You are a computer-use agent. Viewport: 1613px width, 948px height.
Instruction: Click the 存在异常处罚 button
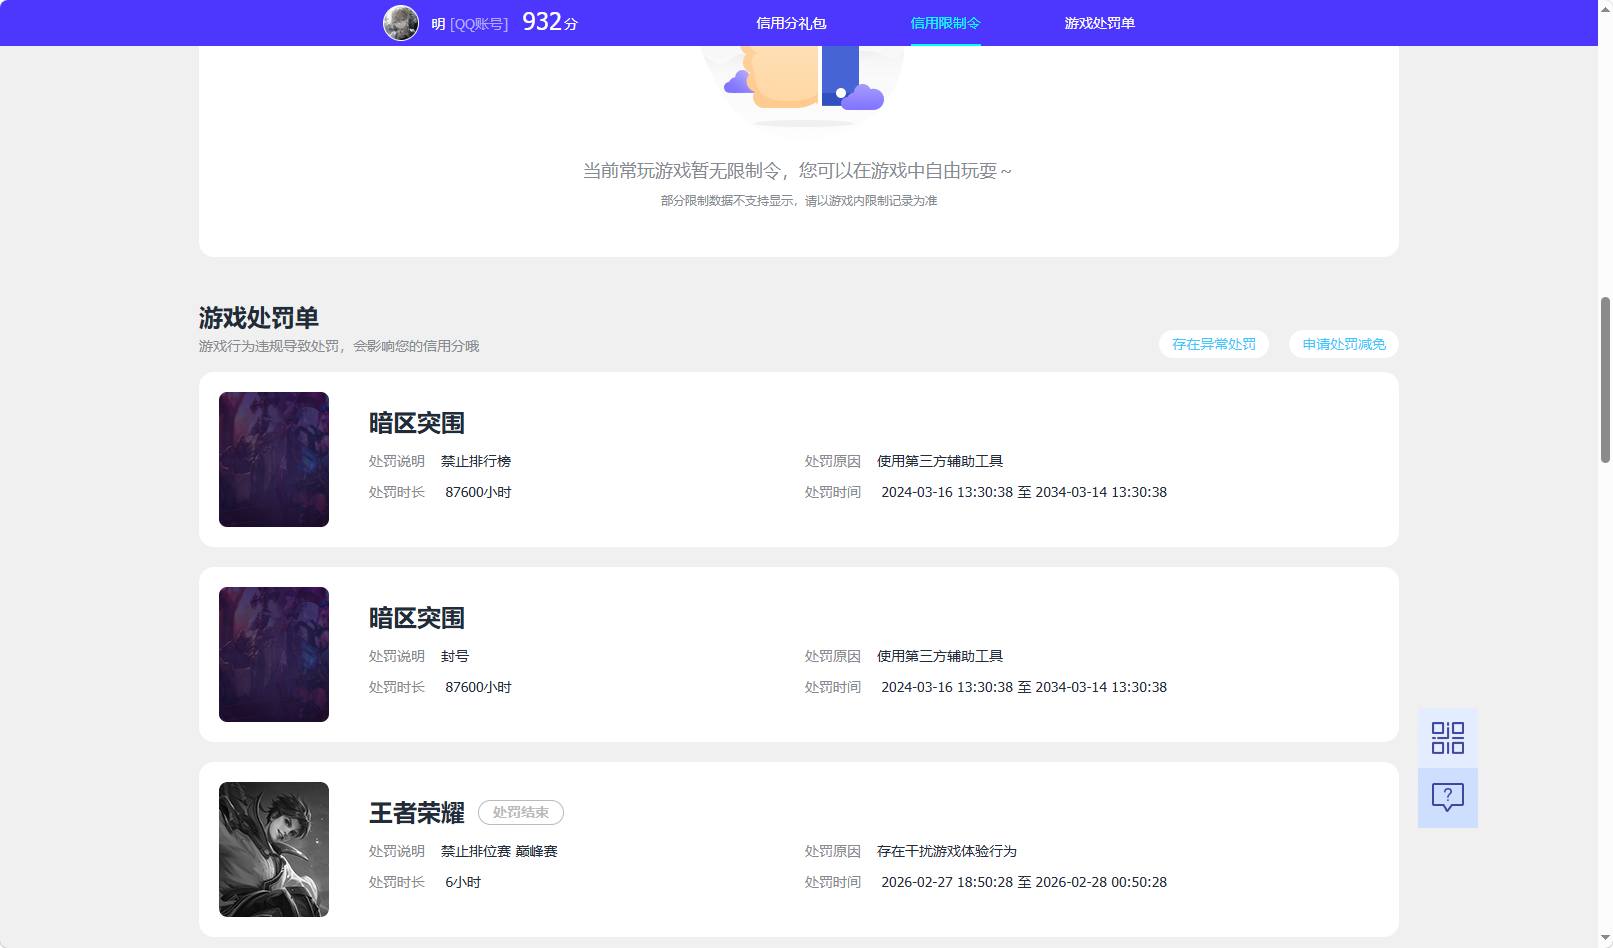click(x=1213, y=343)
